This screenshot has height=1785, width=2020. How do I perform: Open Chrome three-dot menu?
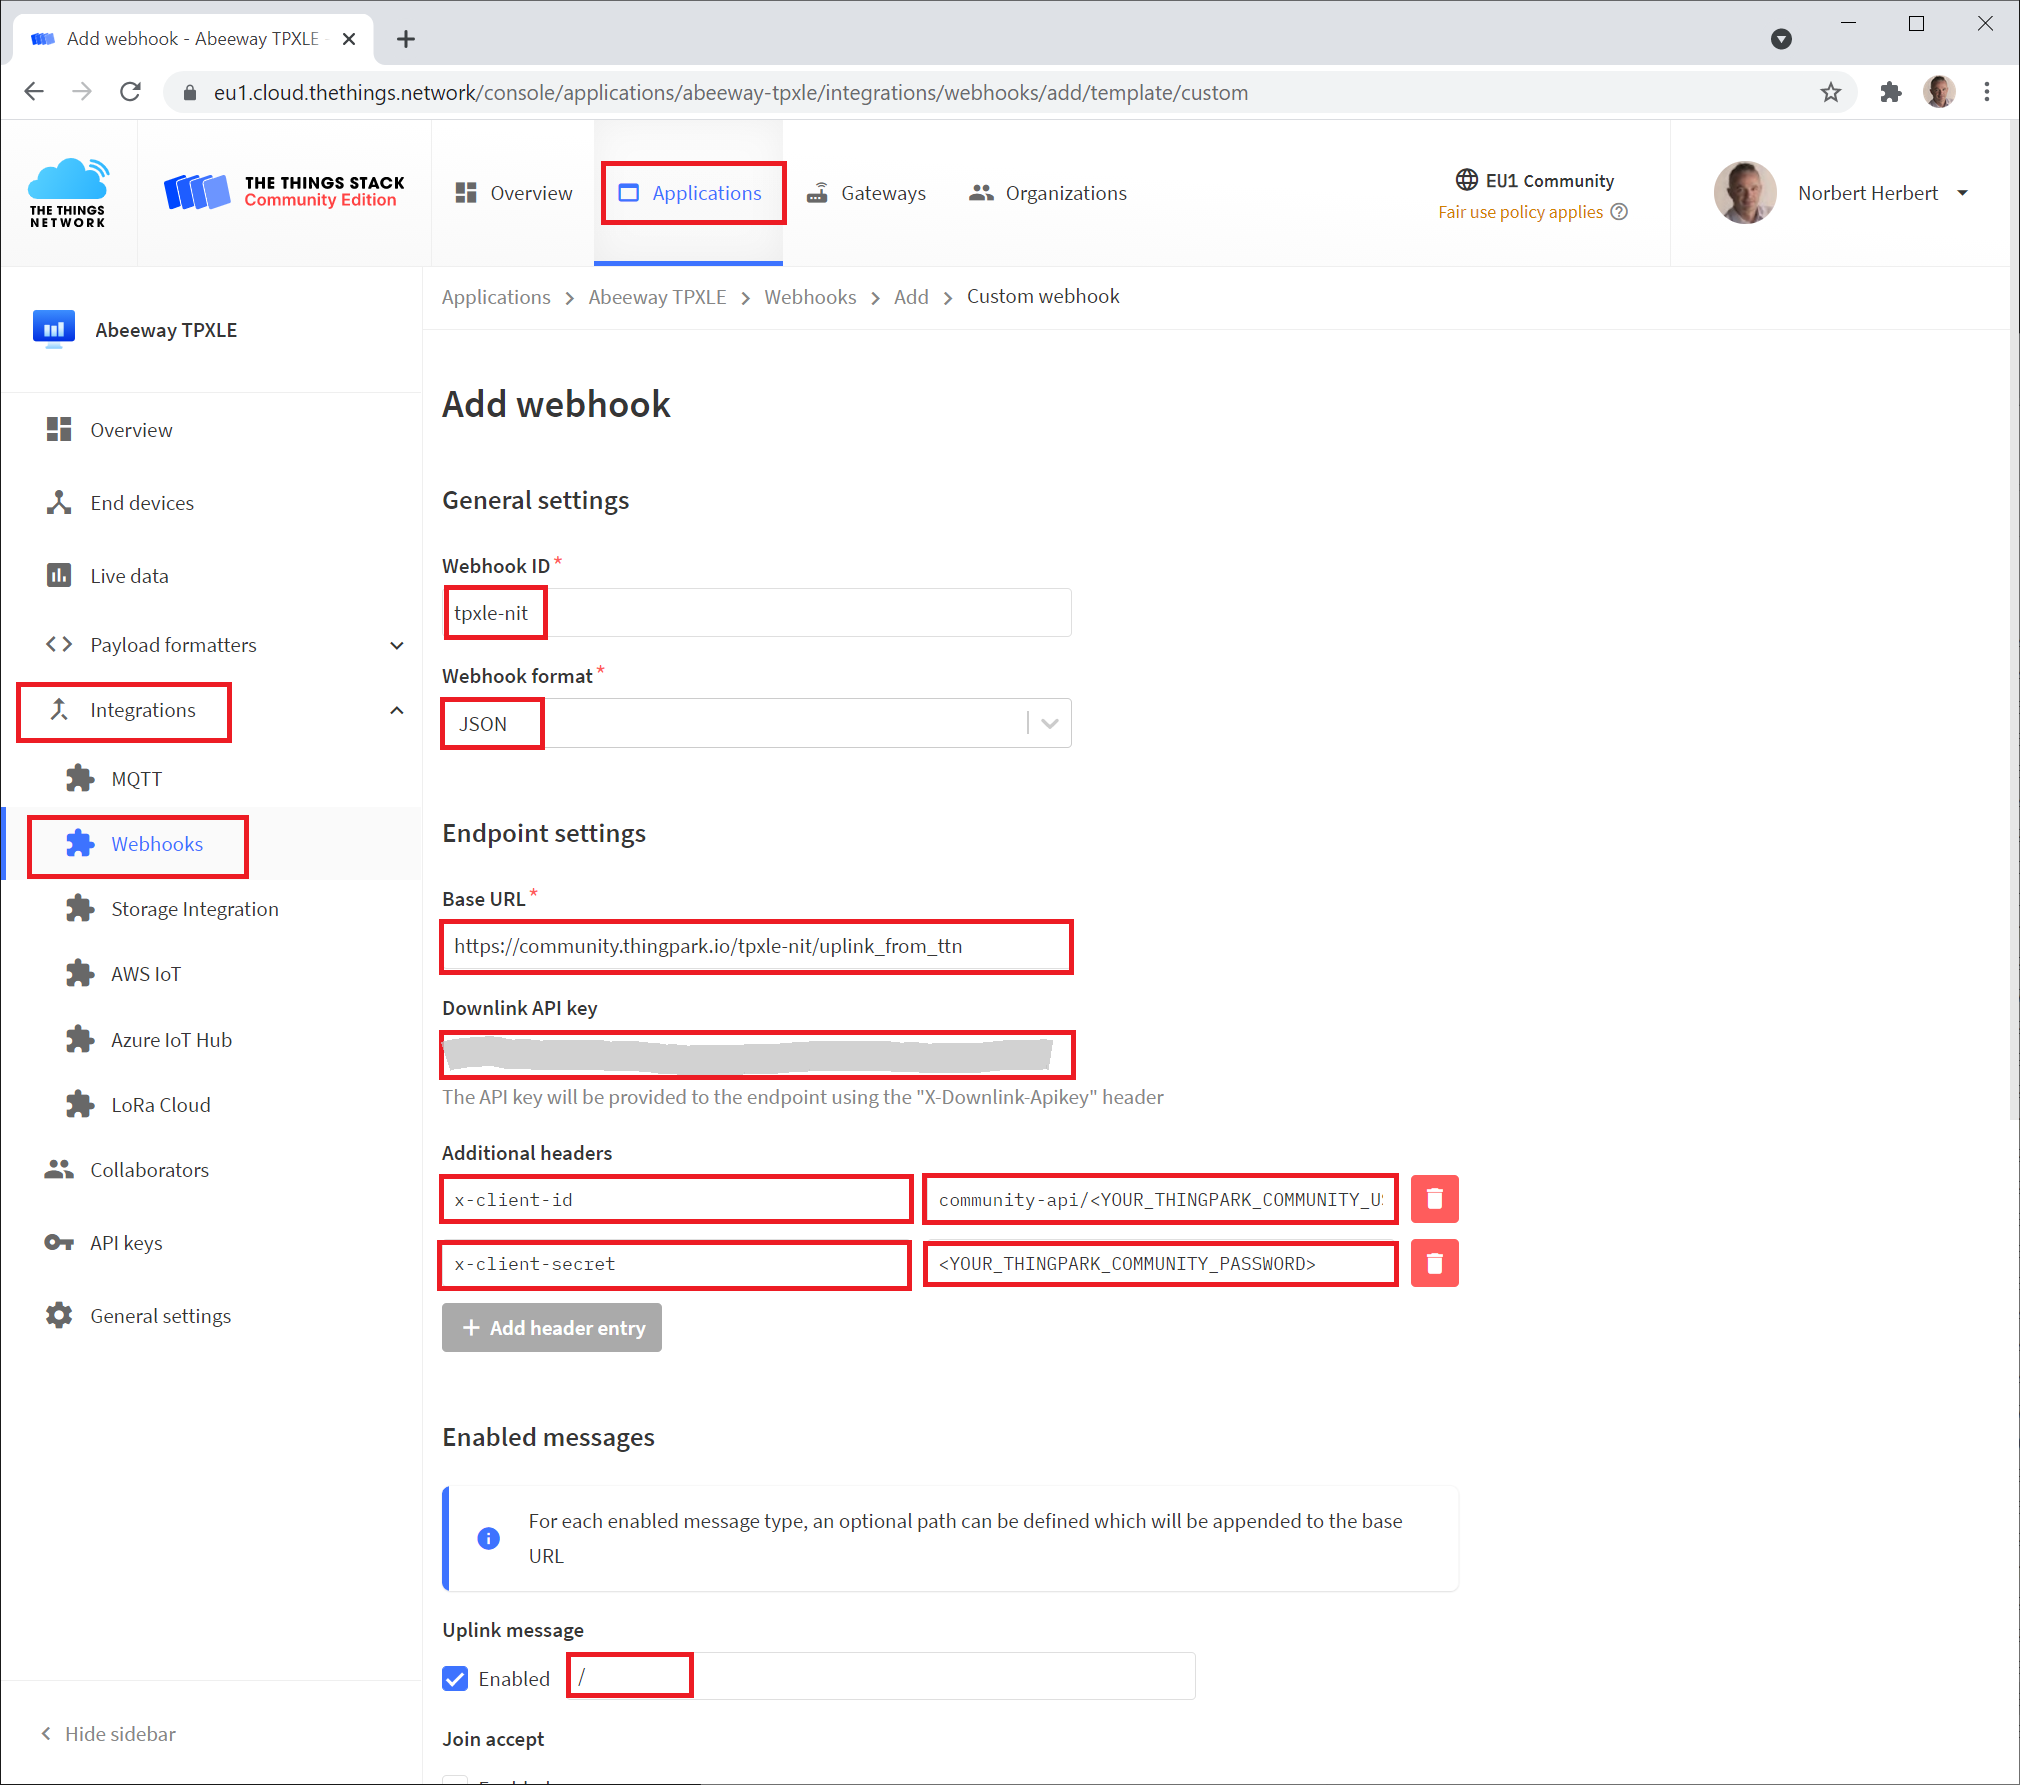pos(1987,92)
